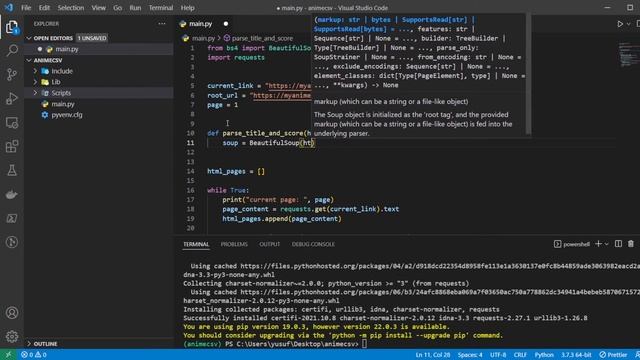Click CRLF line ending status item
Screen dimensions: 640x360
coord(520,355)
